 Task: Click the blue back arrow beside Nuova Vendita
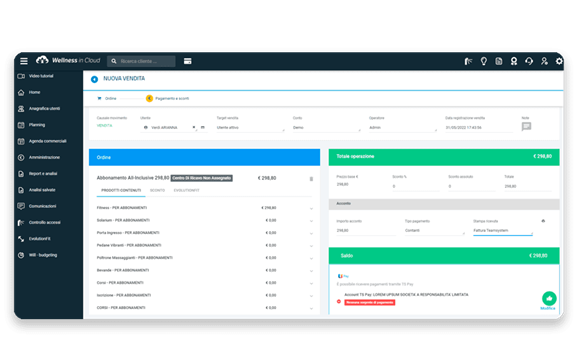[x=94, y=79]
